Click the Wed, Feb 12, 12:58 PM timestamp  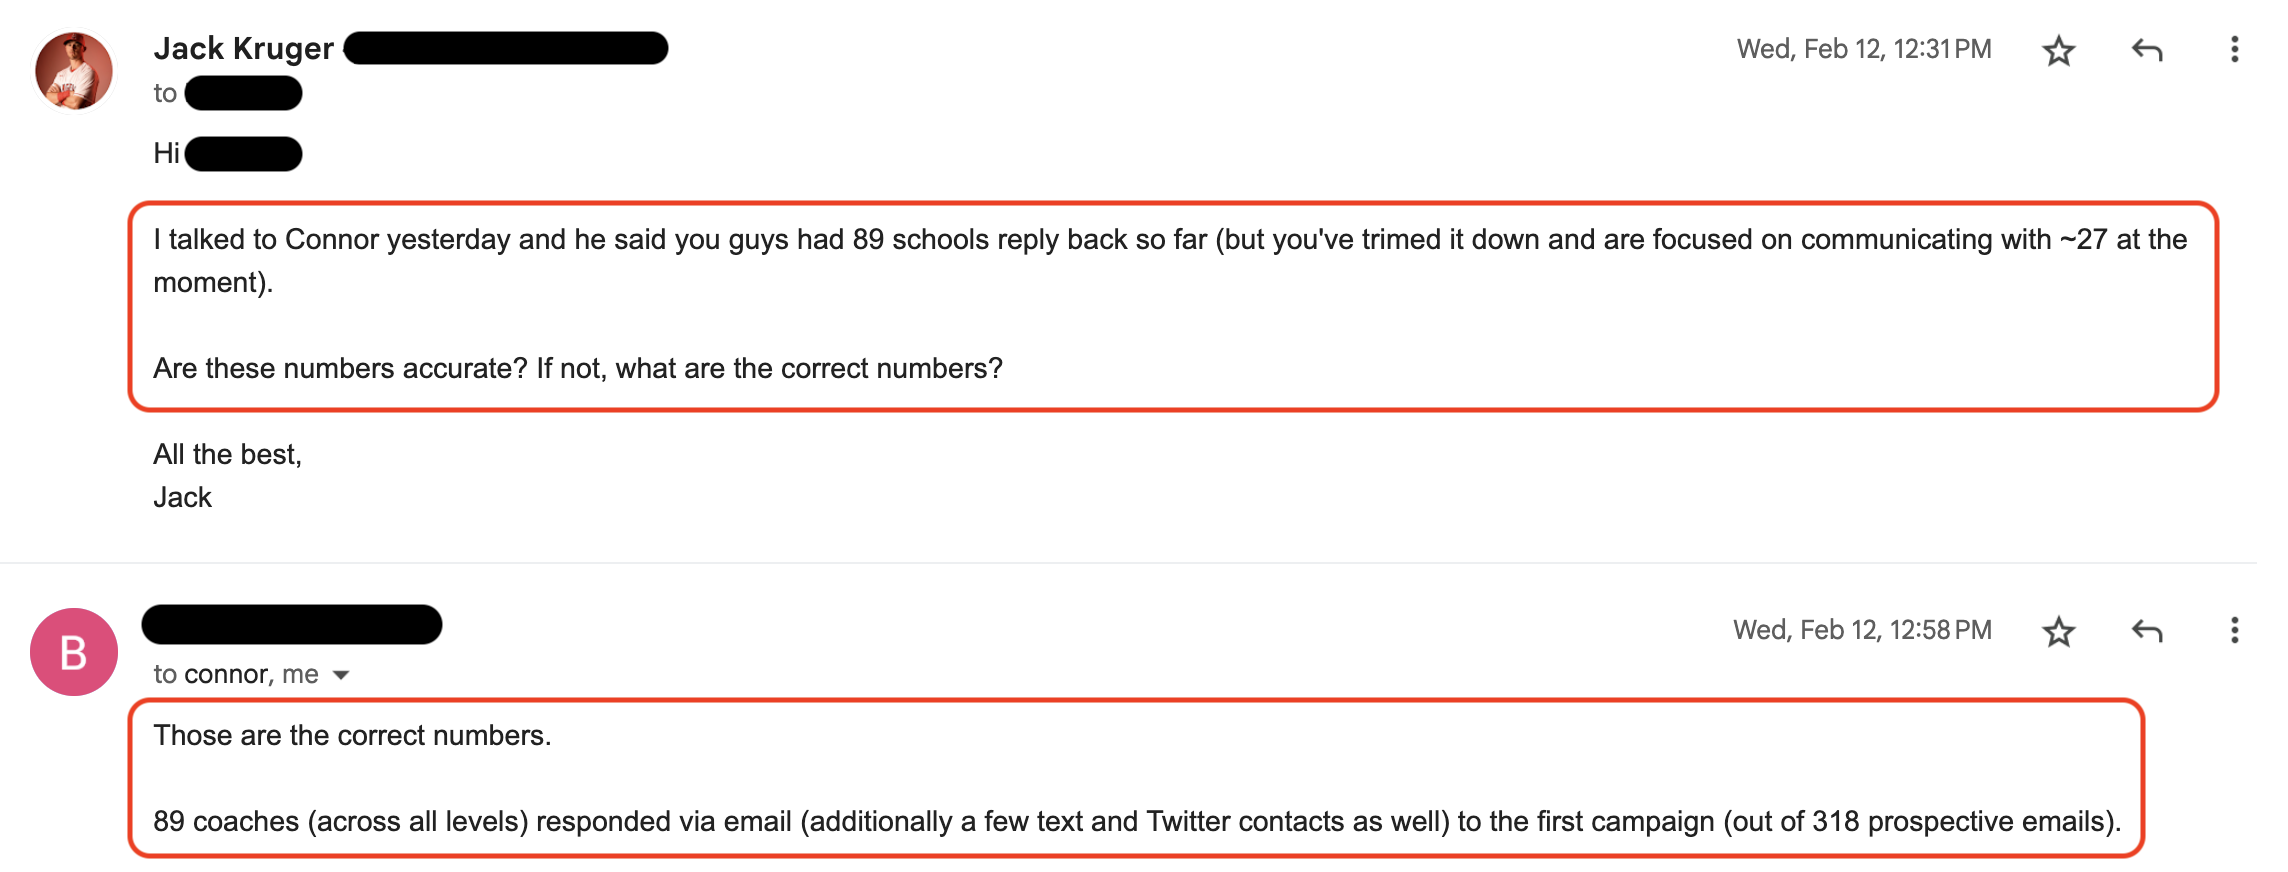[1862, 630]
